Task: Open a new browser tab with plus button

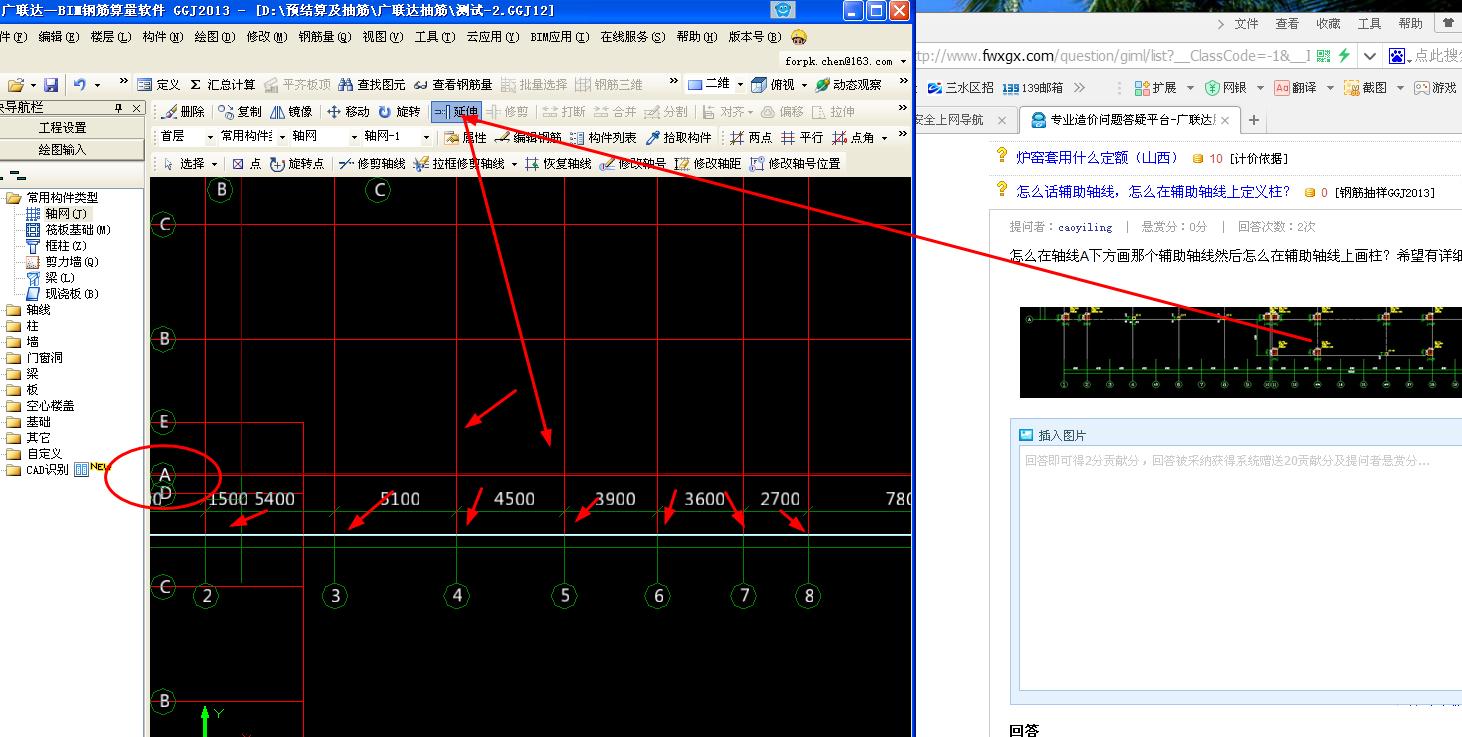Action: (x=1253, y=120)
